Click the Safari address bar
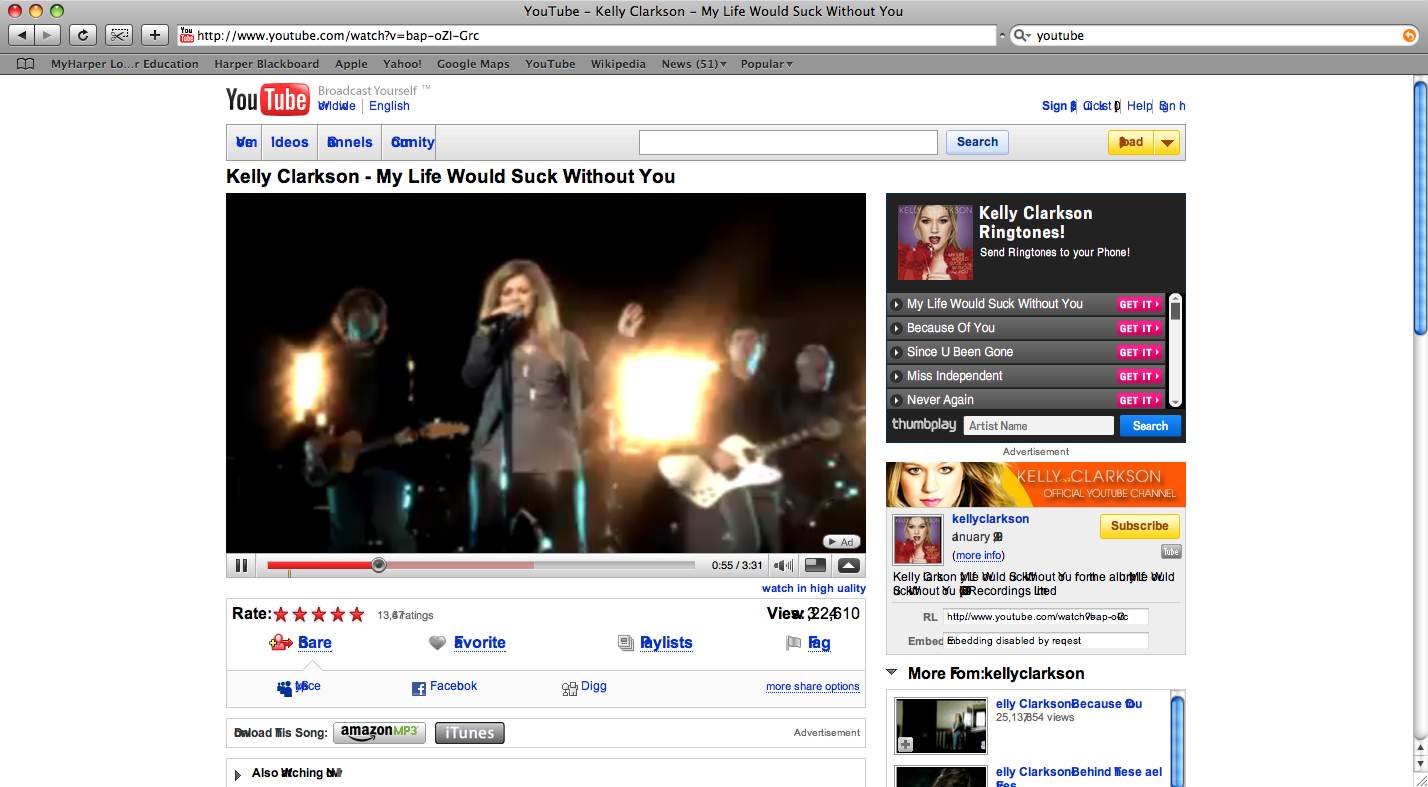 tap(587, 35)
